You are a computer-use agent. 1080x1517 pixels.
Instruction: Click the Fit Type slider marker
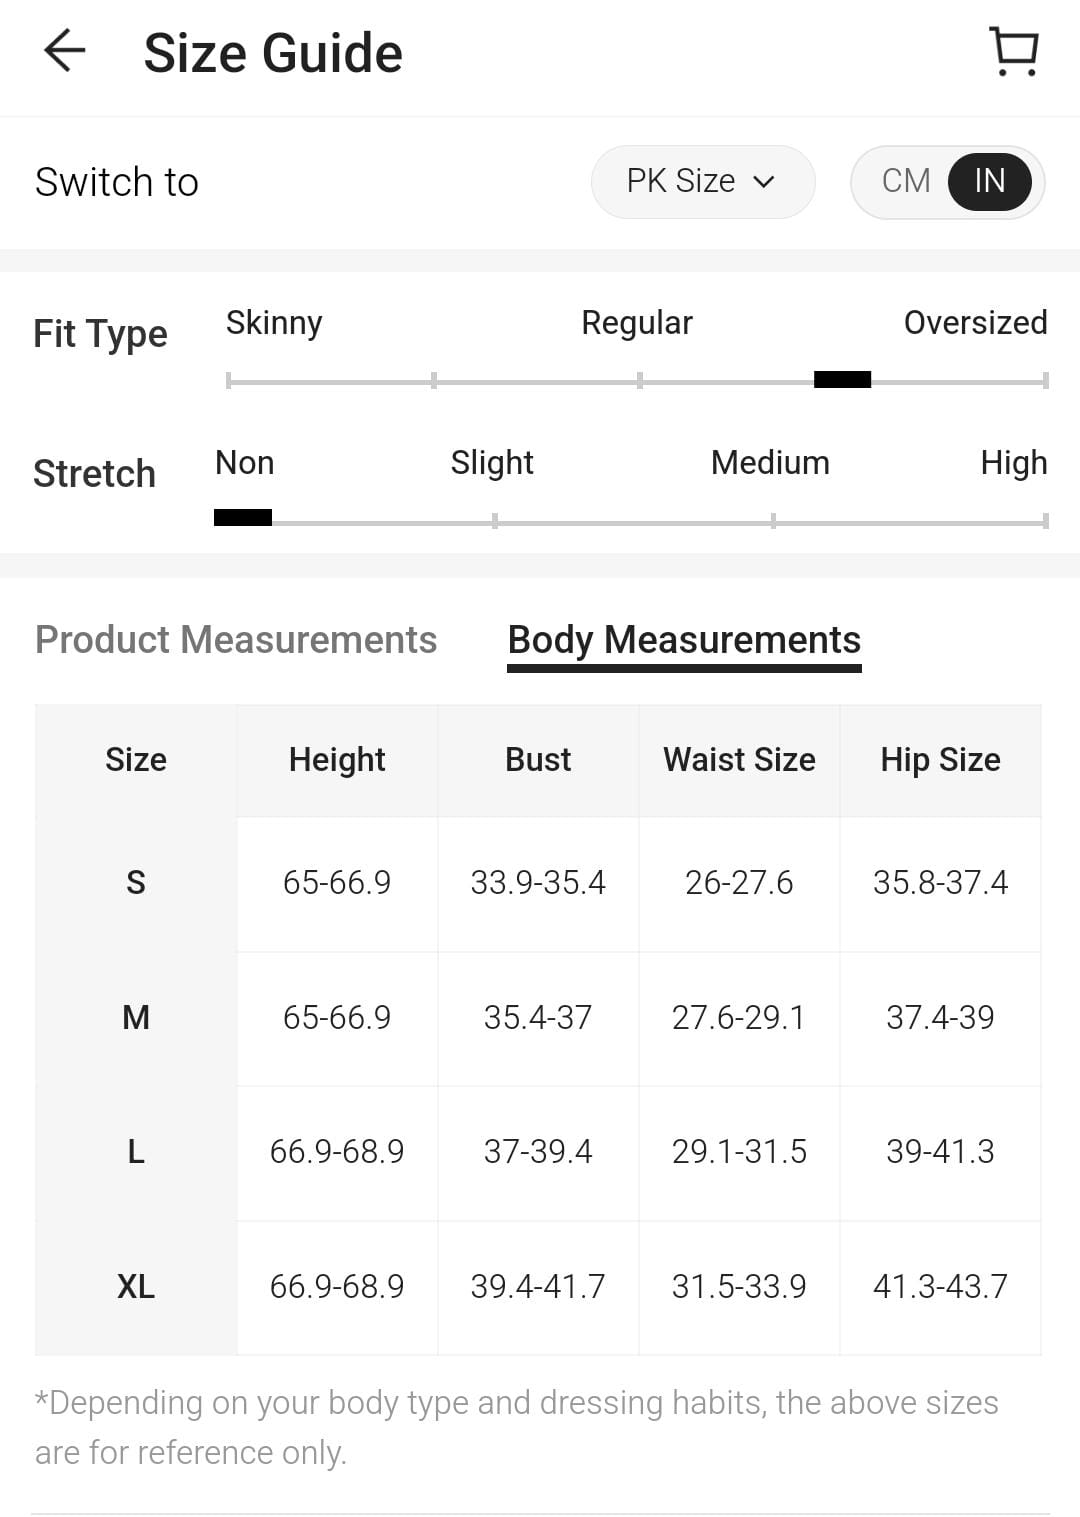(842, 380)
